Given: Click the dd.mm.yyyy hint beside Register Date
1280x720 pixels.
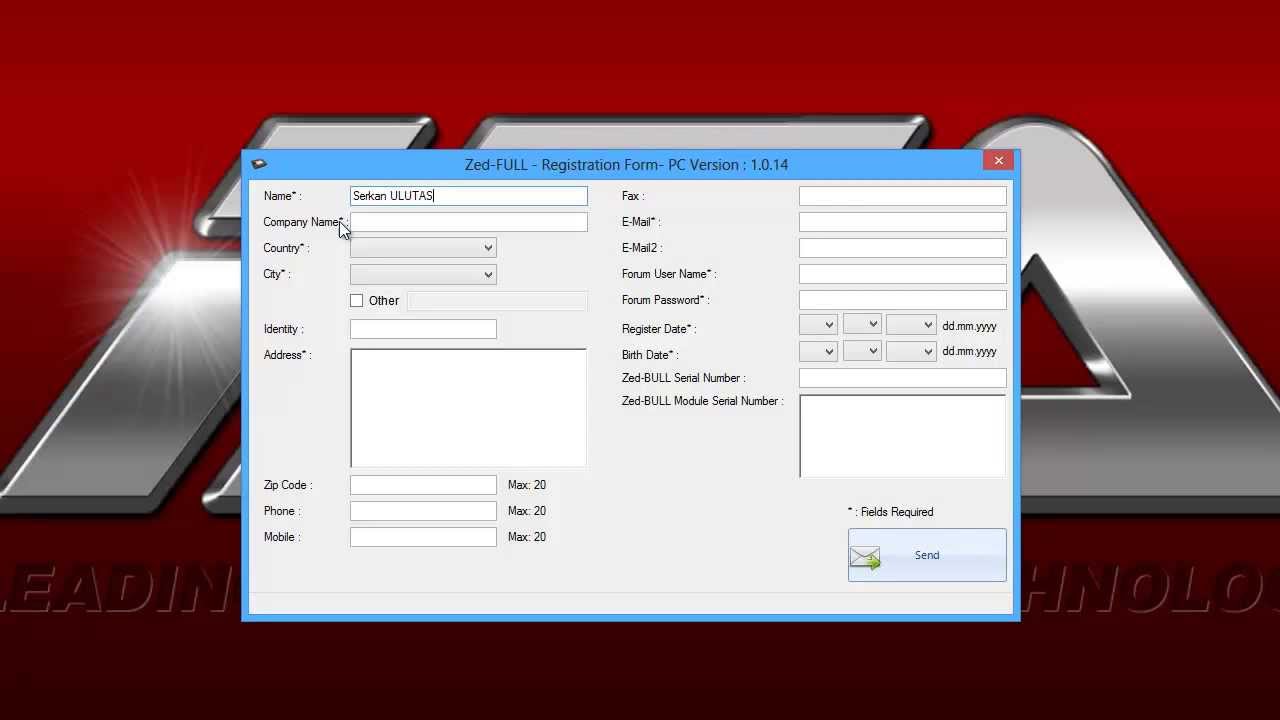Looking at the screenshot, I should point(969,326).
